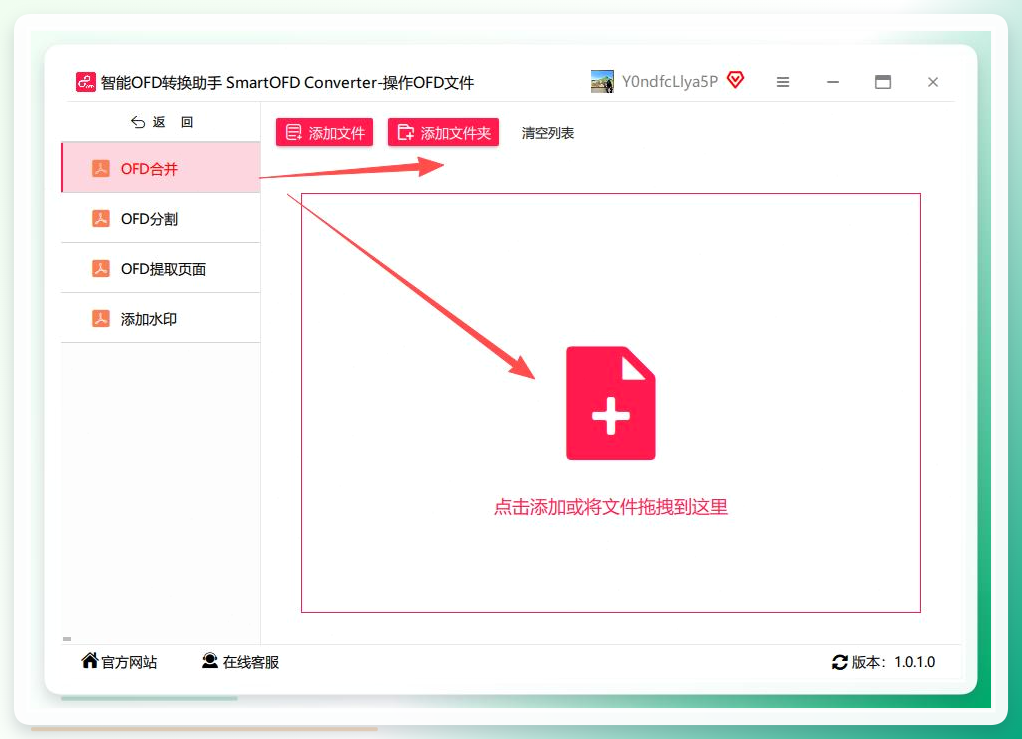This screenshot has height=739, width=1022.
Task: Click the 添加文件 button
Action: 325,132
